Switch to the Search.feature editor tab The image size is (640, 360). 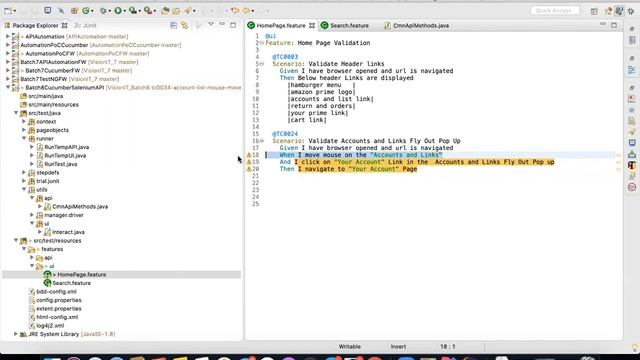tap(345, 25)
